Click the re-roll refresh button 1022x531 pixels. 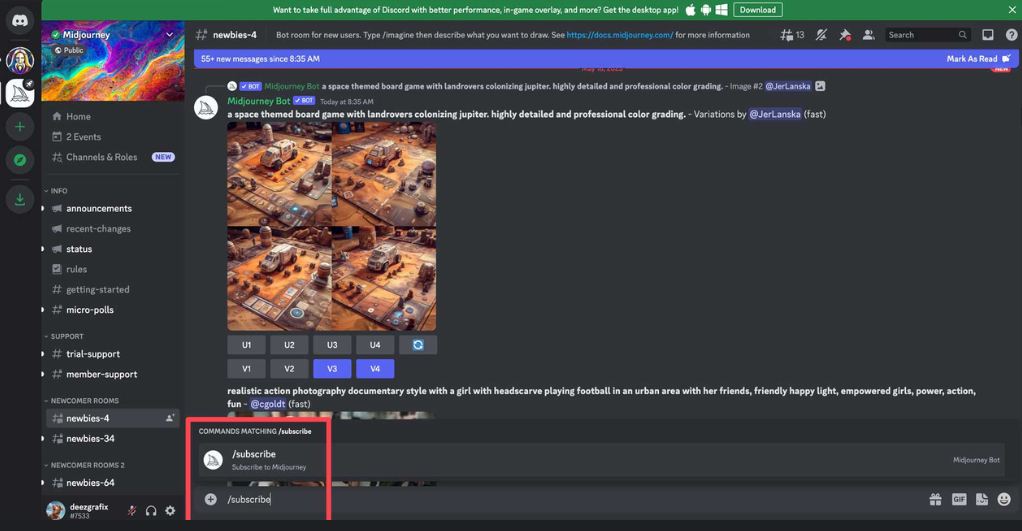pyautogui.click(x=418, y=345)
